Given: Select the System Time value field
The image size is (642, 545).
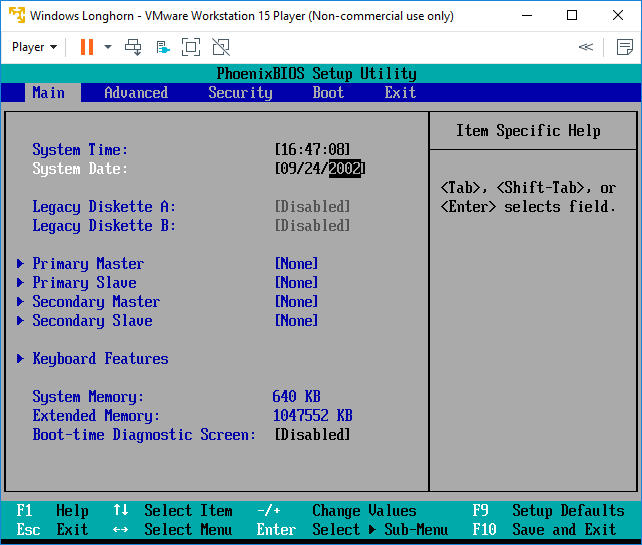Looking at the screenshot, I should [312, 149].
